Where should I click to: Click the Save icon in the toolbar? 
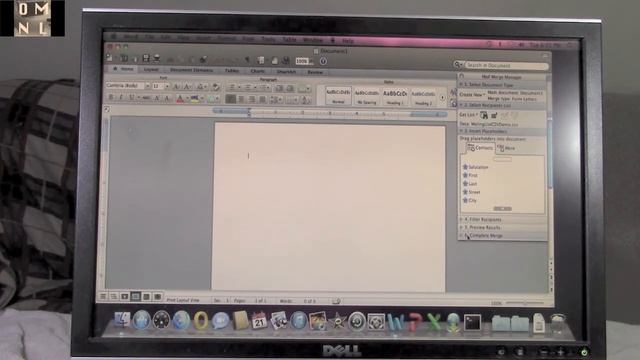tap(146, 58)
